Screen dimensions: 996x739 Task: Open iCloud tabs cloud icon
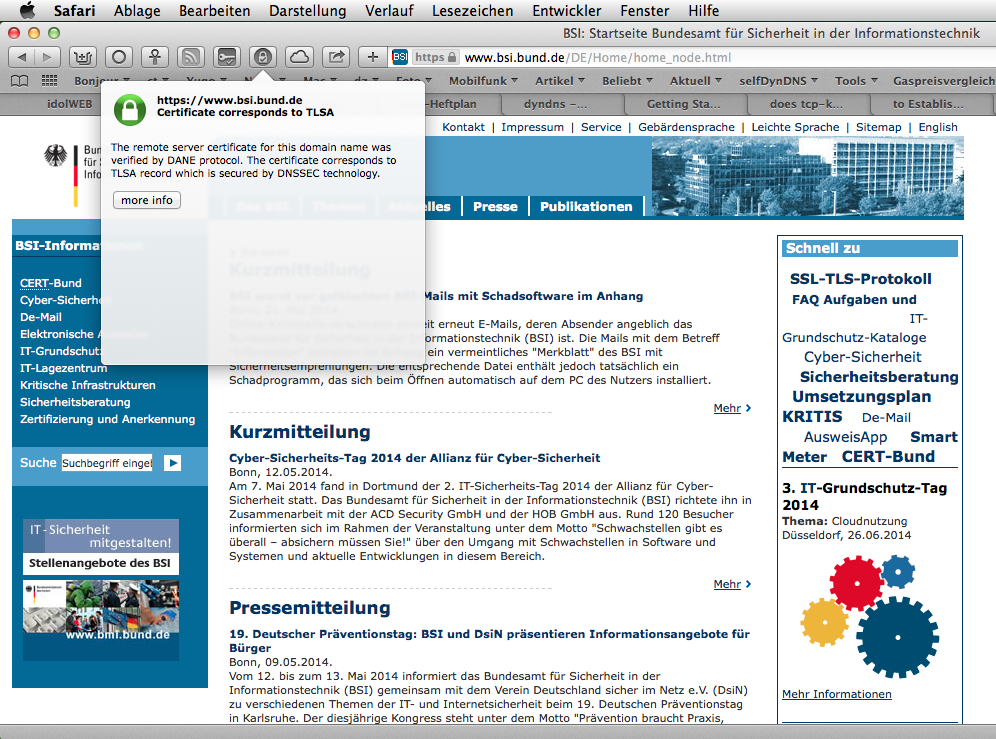(299, 57)
